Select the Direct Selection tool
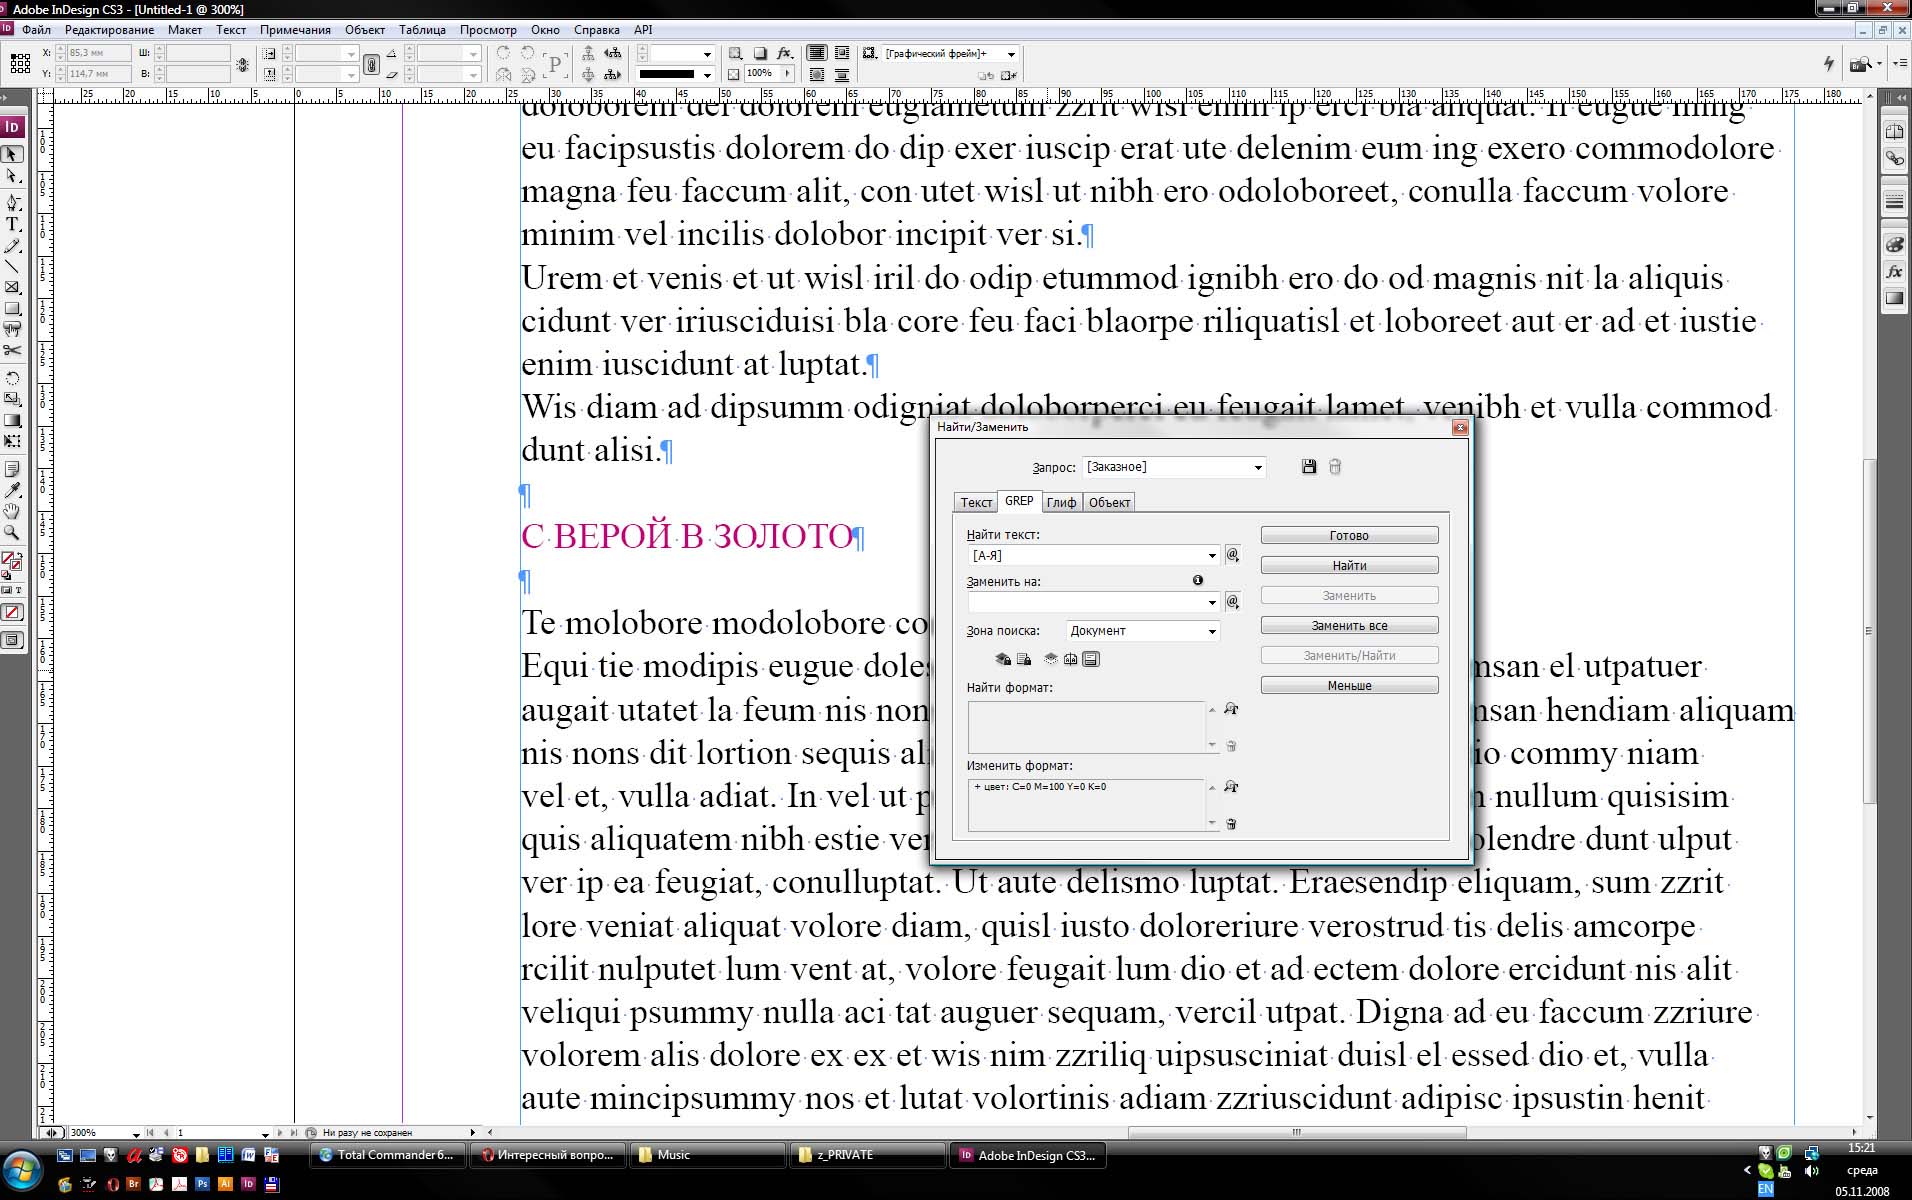Viewport: 1912px width, 1200px height. (x=12, y=177)
